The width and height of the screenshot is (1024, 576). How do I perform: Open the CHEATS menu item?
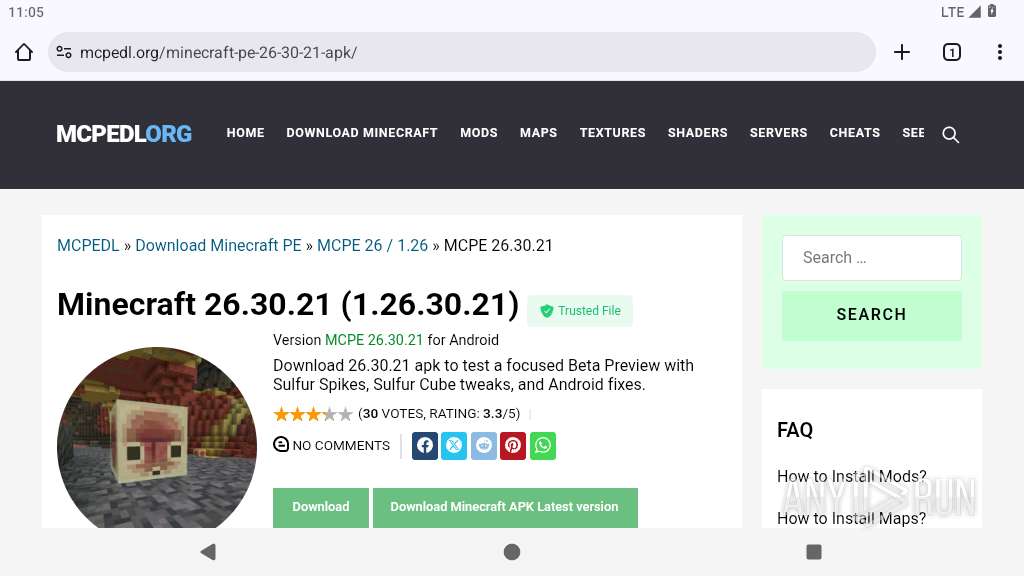[855, 133]
